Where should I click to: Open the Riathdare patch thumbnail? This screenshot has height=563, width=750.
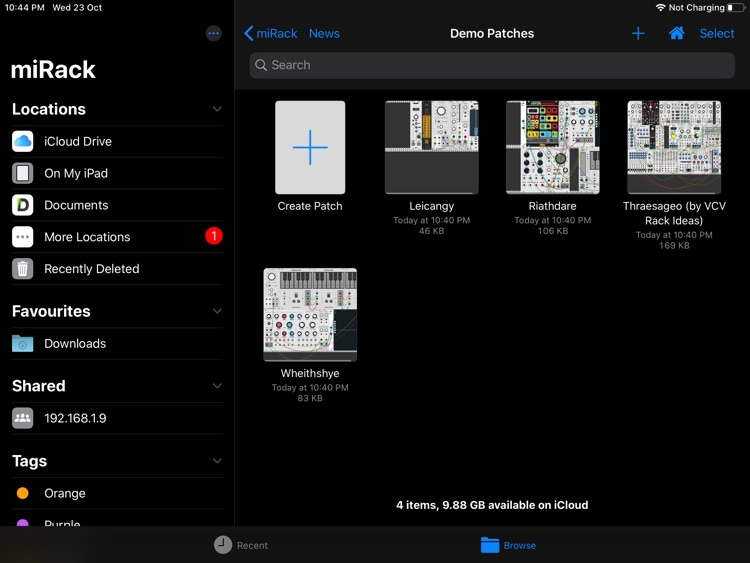[x=552, y=147]
